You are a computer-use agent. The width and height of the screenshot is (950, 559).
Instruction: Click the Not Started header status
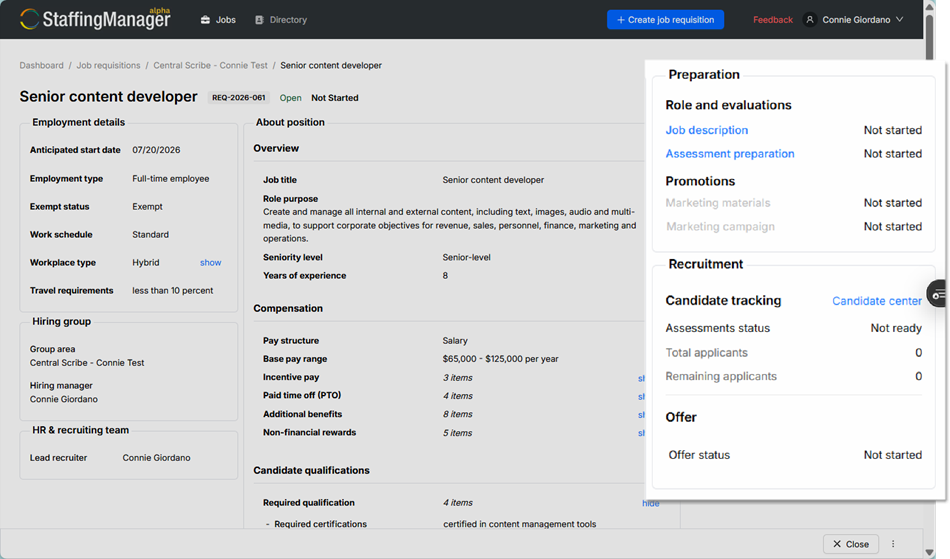pos(334,98)
